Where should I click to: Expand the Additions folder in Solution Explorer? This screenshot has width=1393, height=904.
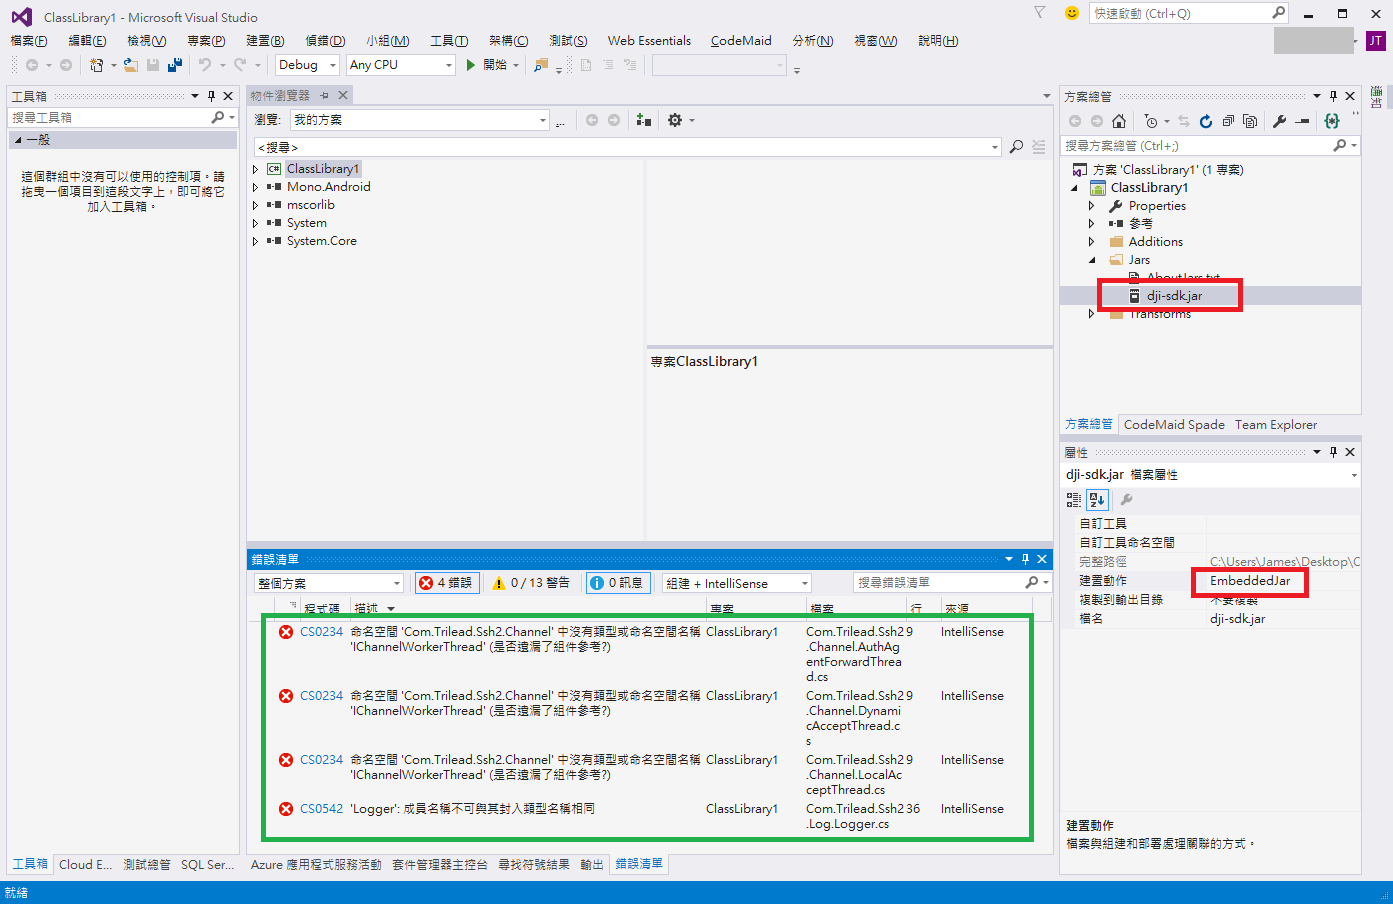(x=1091, y=242)
